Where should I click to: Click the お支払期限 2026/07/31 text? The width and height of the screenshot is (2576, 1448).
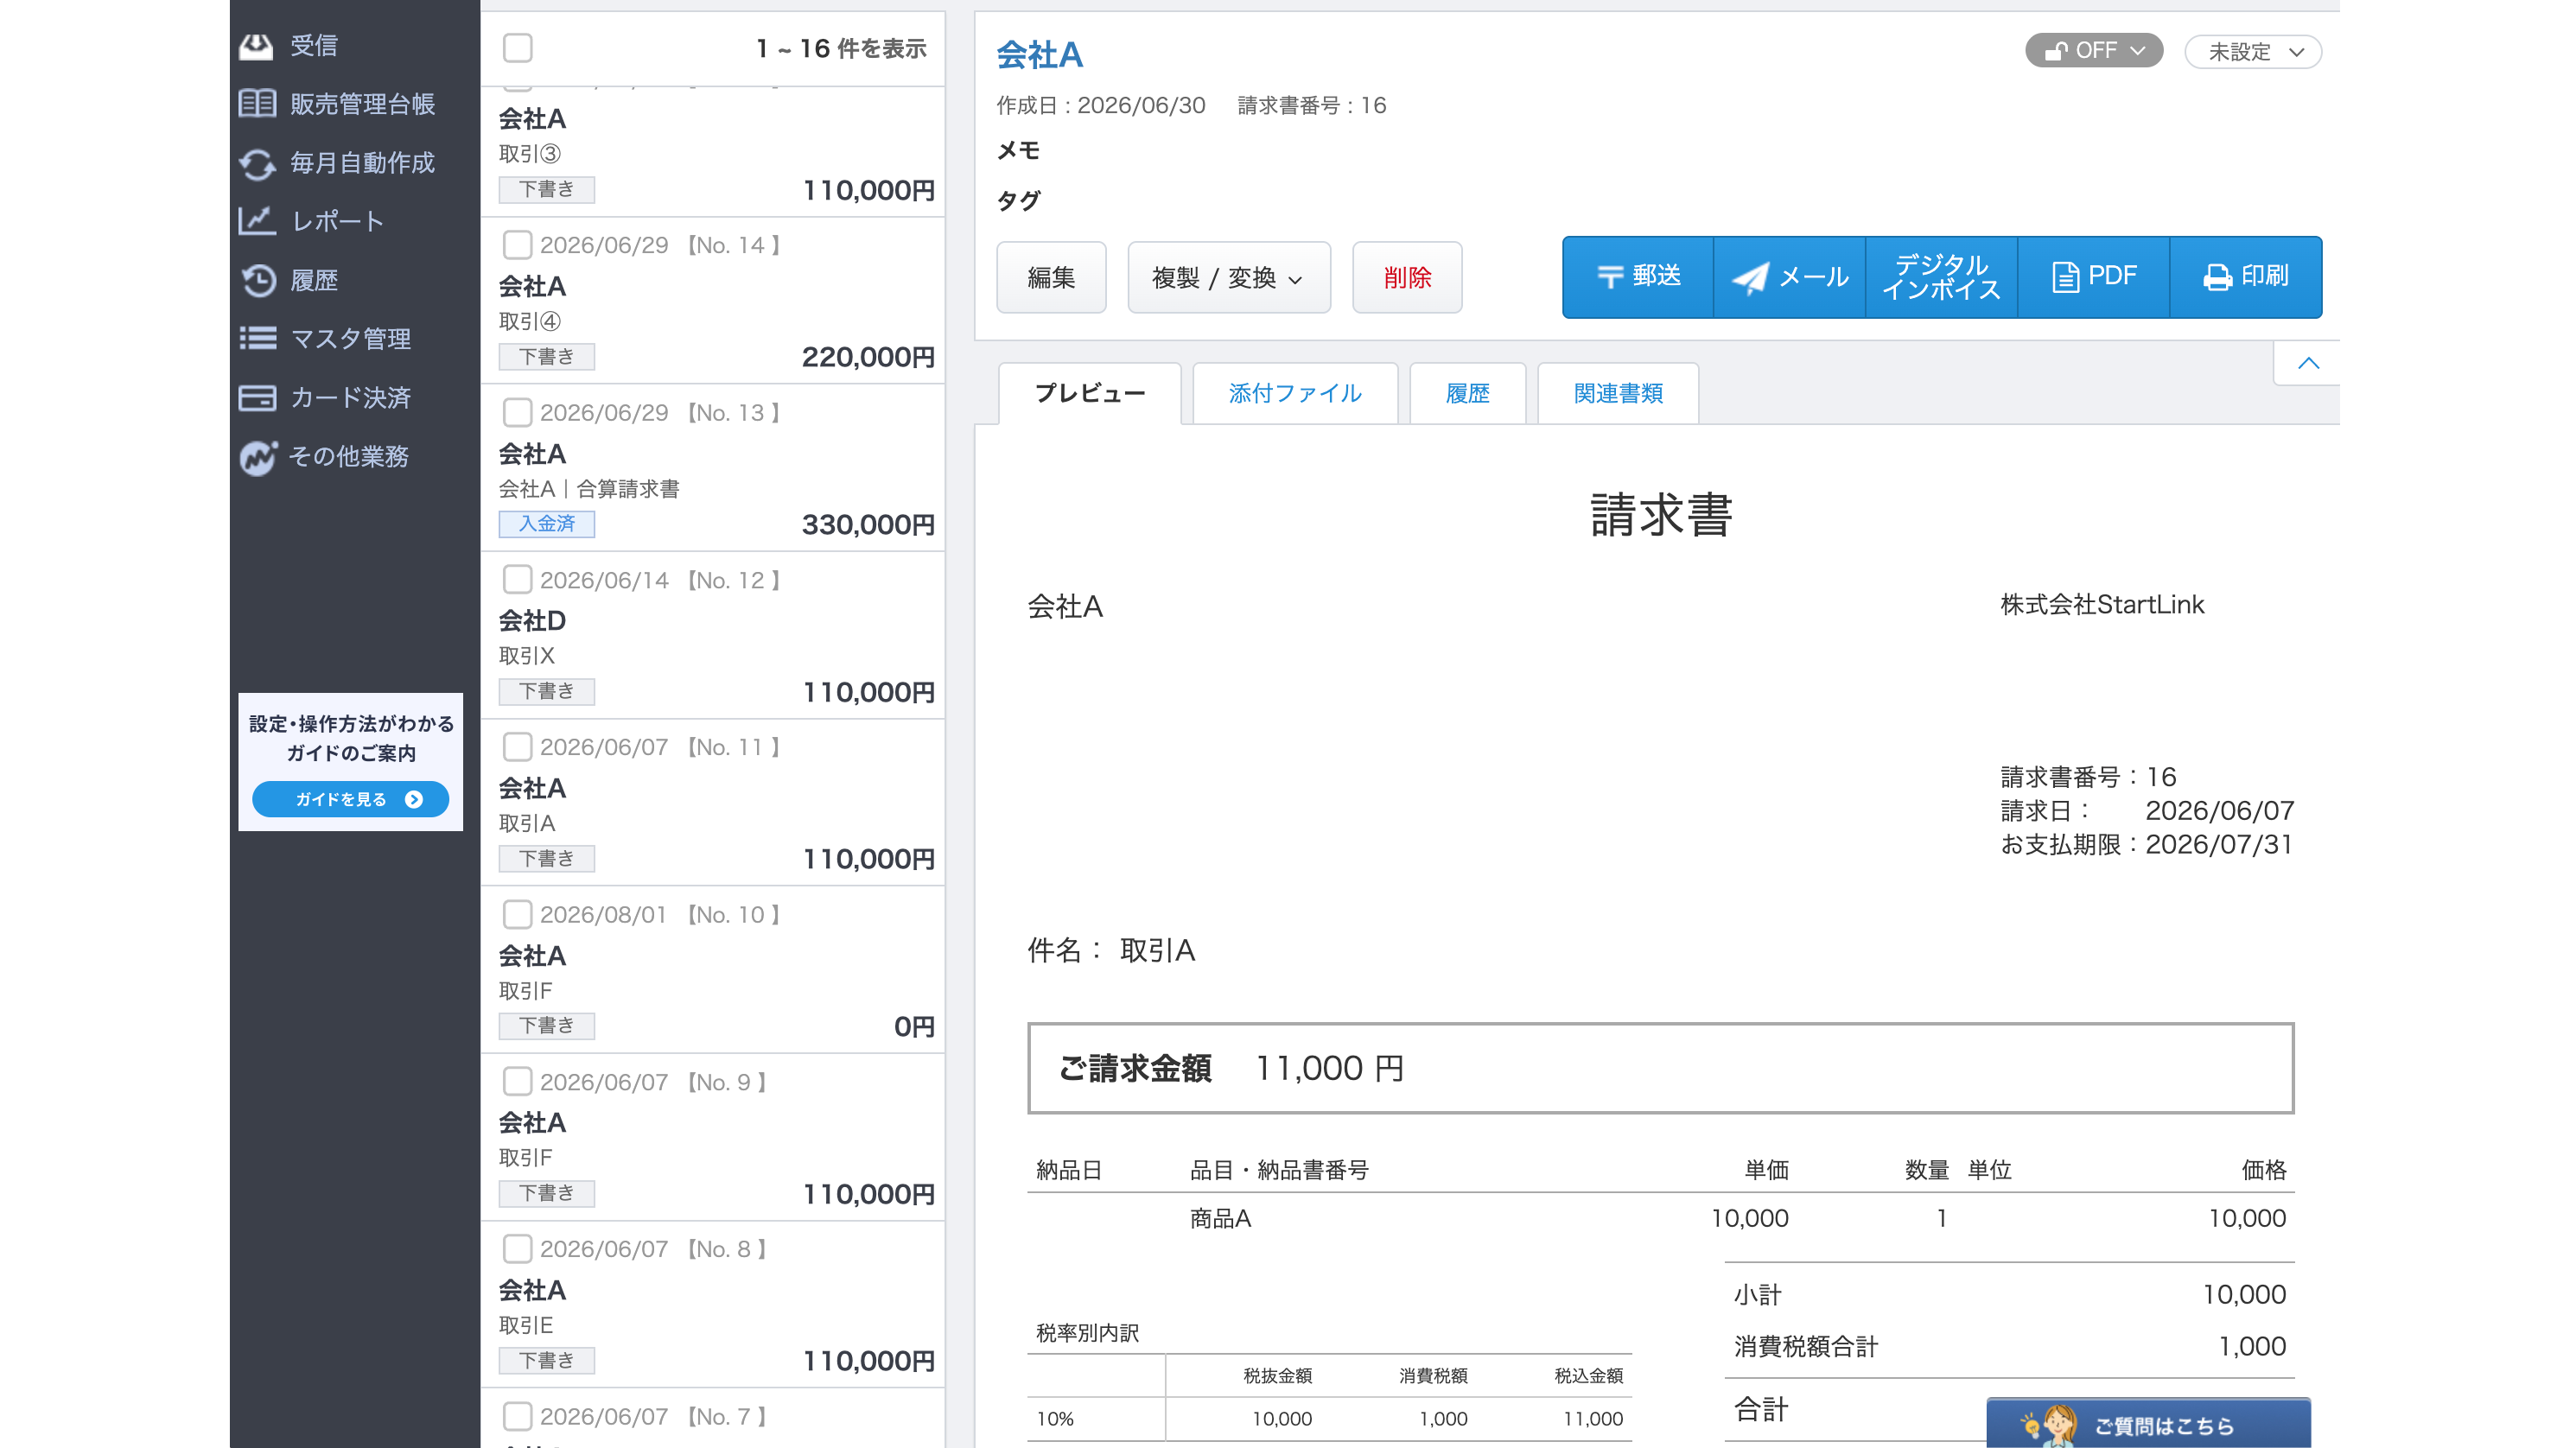2146,844
